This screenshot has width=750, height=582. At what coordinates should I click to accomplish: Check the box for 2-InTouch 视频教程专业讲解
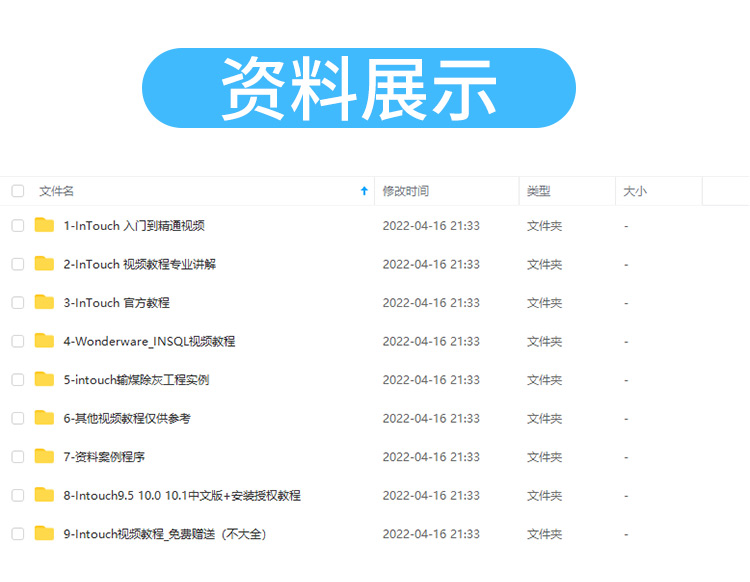pyautogui.click(x=18, y=264)
